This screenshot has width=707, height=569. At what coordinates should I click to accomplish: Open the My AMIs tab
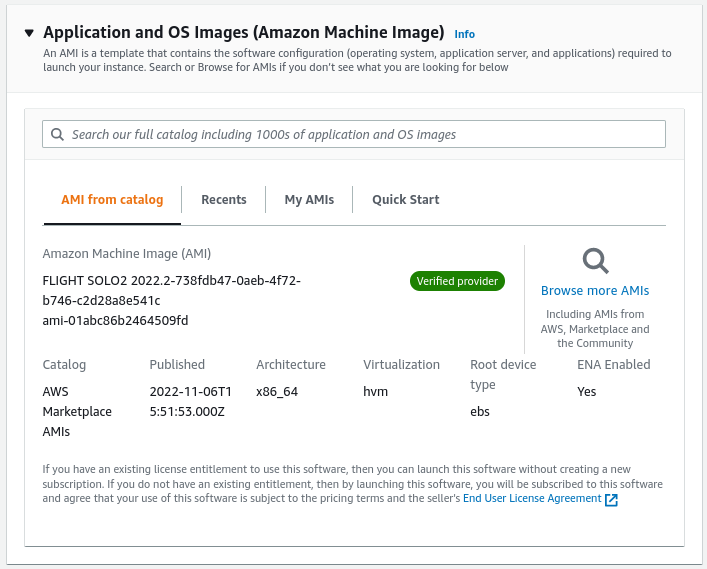[309, 199]
